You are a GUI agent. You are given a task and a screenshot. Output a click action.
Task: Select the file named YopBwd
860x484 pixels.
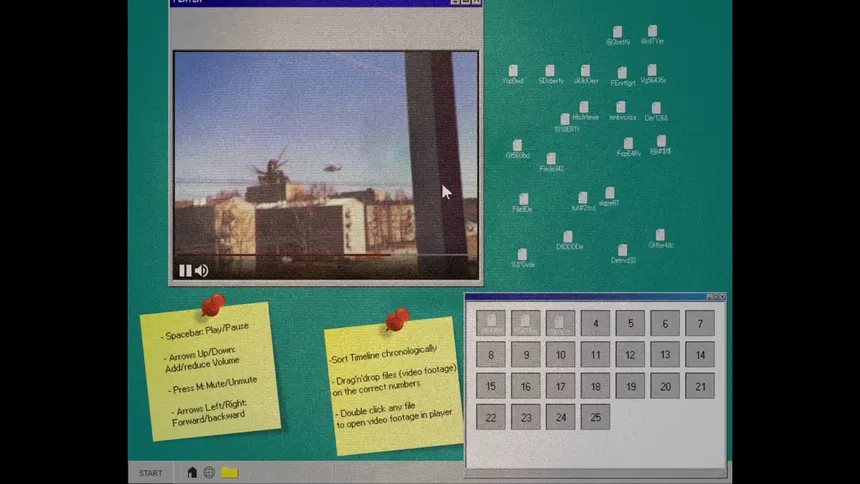[513, 72]
